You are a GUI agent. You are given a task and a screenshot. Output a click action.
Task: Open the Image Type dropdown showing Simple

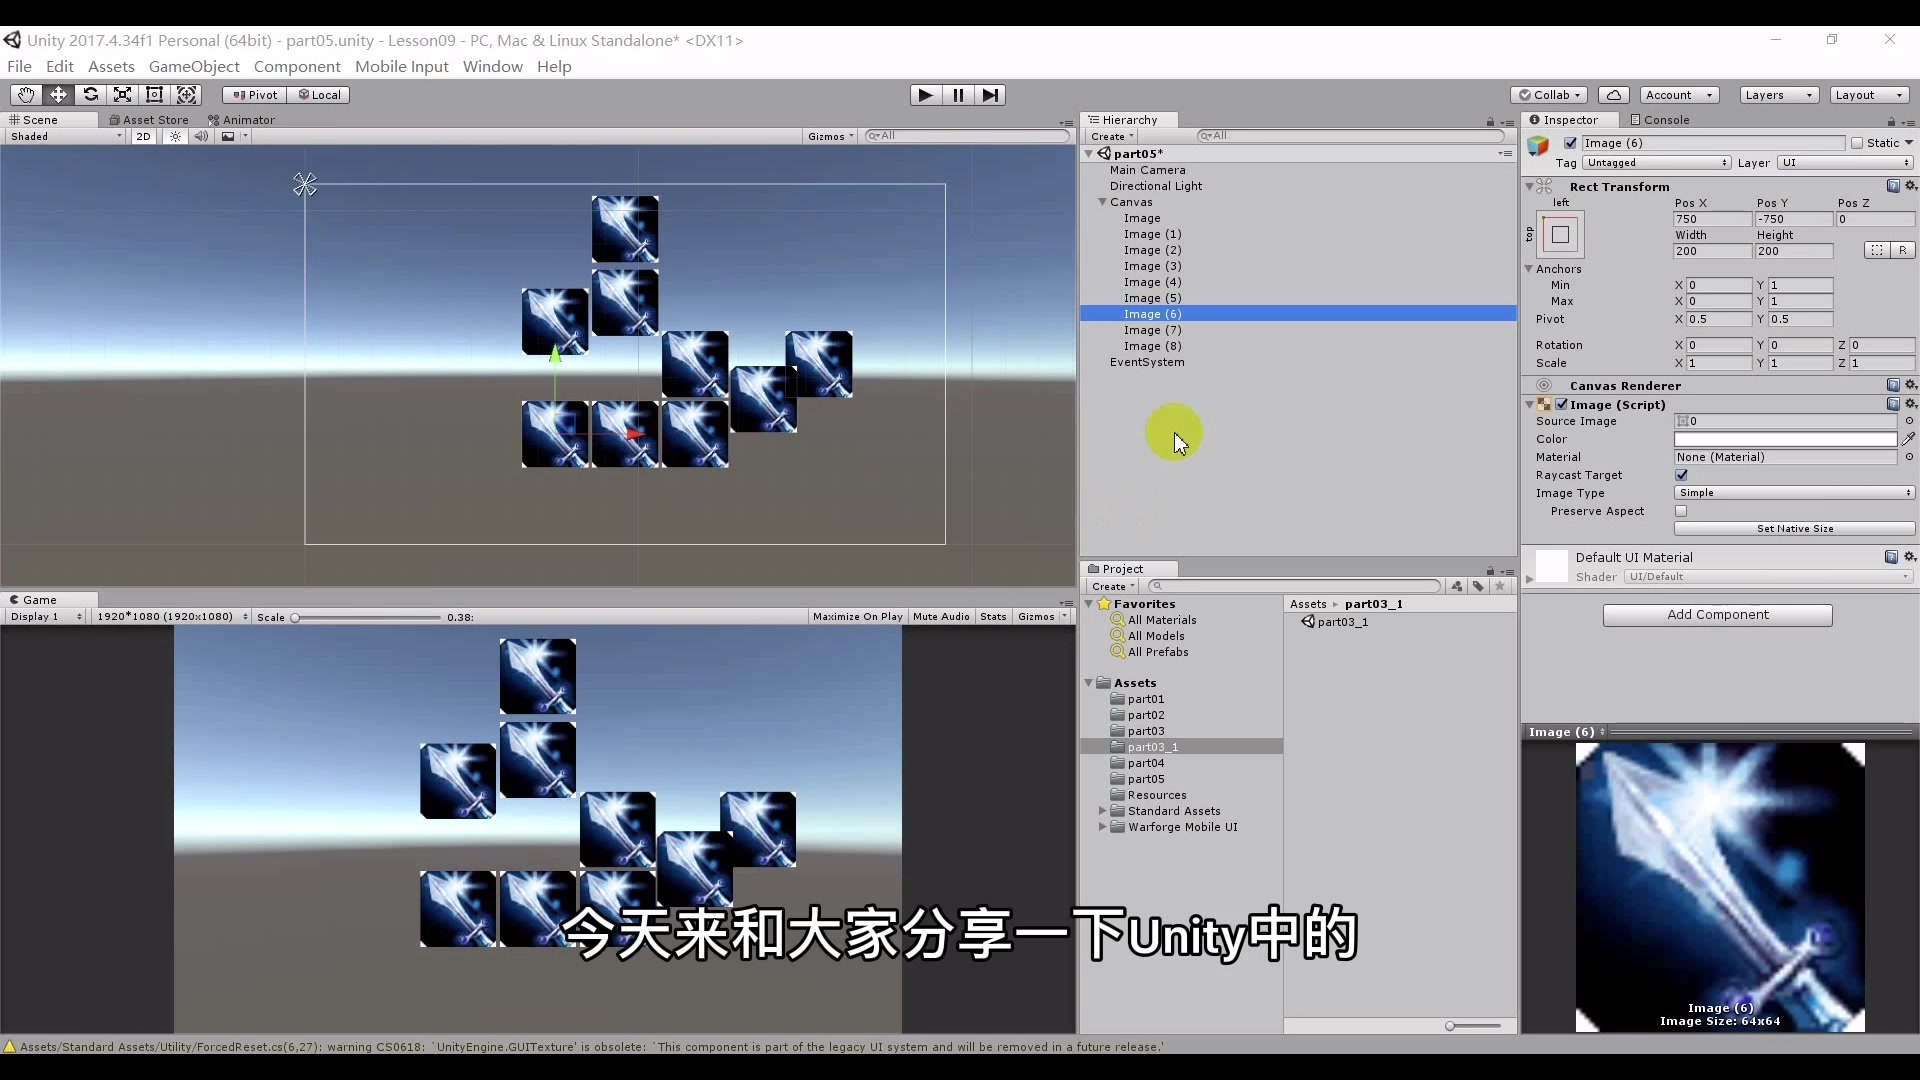tap(1793, 492)
